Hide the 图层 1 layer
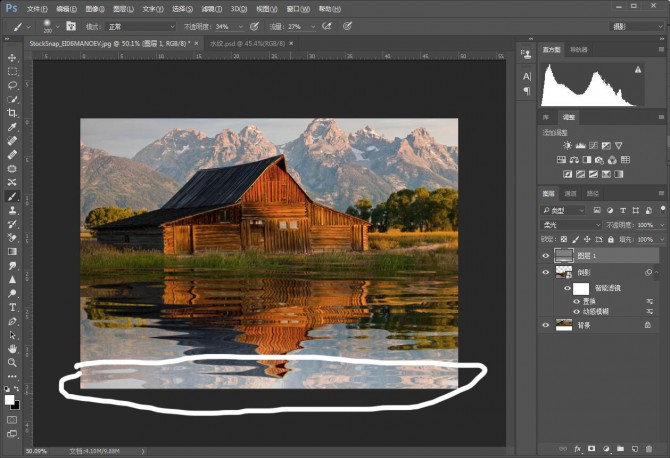Screen dimensions: 670x458 [546, 255]
